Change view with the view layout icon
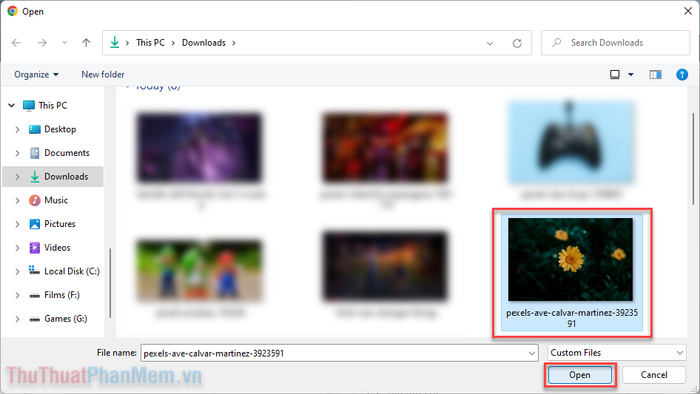This screenshot has width=700, height=394. 615,75
